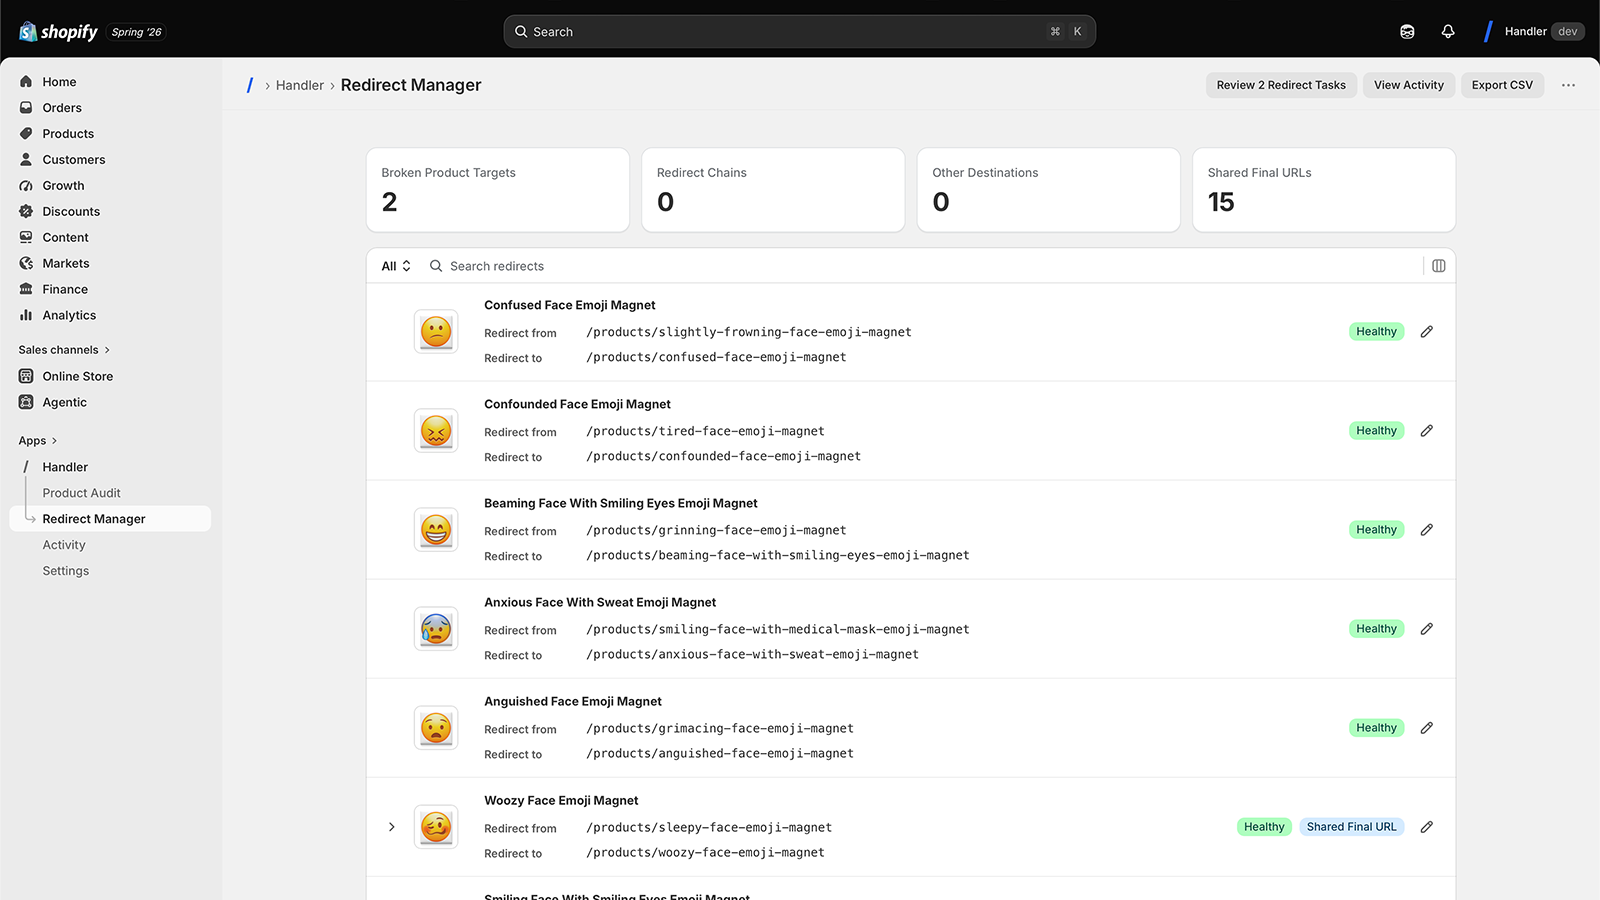Click the Anguished Face Emoji Magnet title

573,701
